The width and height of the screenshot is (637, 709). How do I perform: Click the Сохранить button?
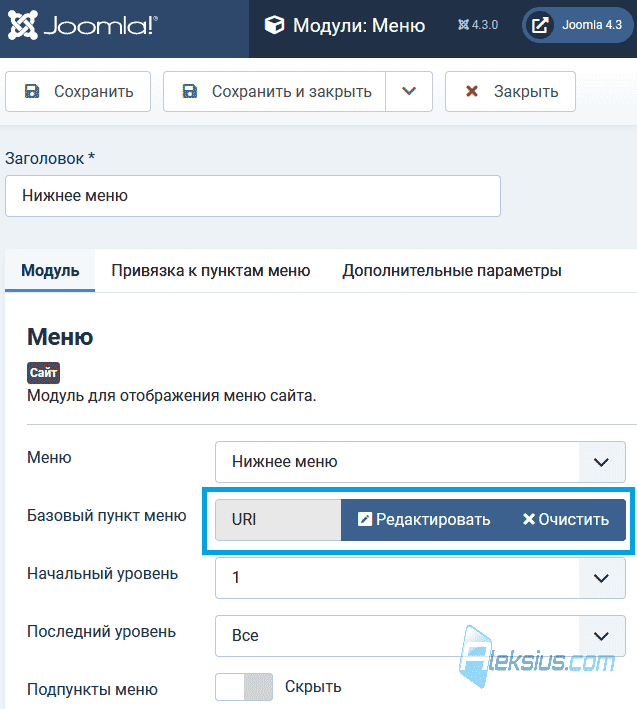click(x=78, y=91)
